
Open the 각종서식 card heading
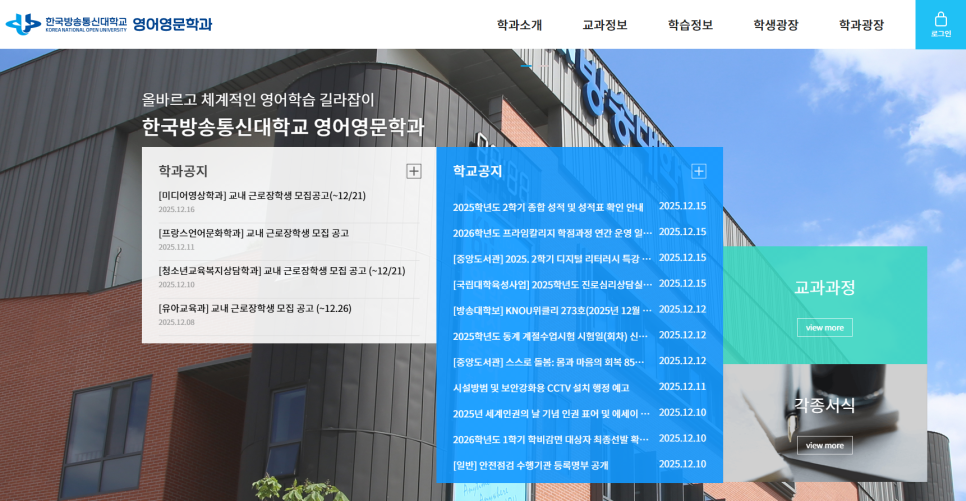coord(824,405)
